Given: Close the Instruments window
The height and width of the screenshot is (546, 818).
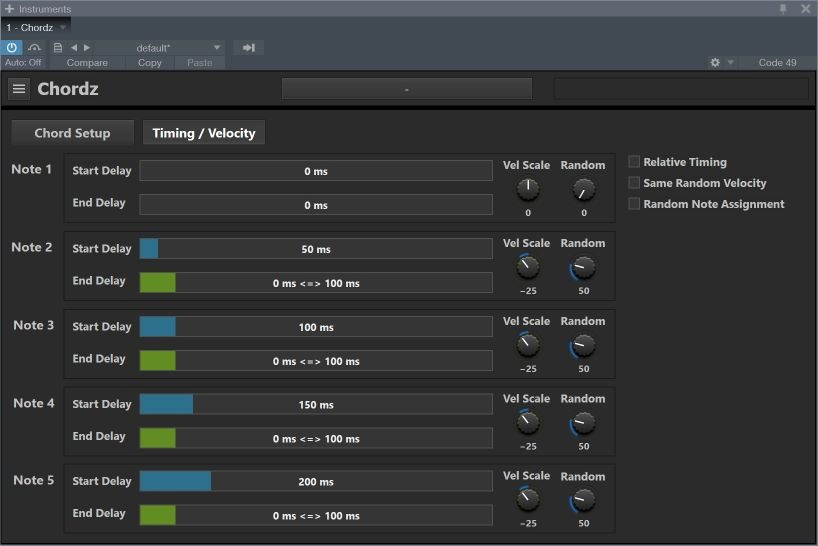Looking at the screenshot, I should point(805,9).
